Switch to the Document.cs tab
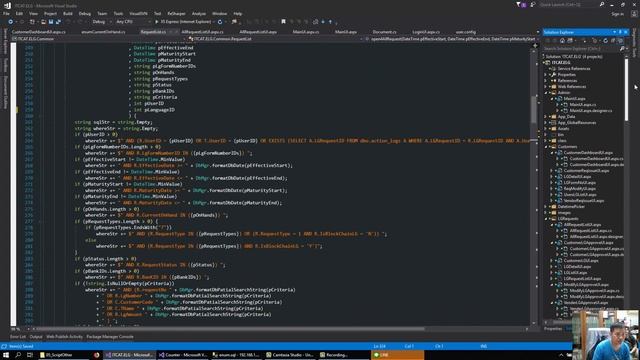640x360 pixels. pos(384,32)
